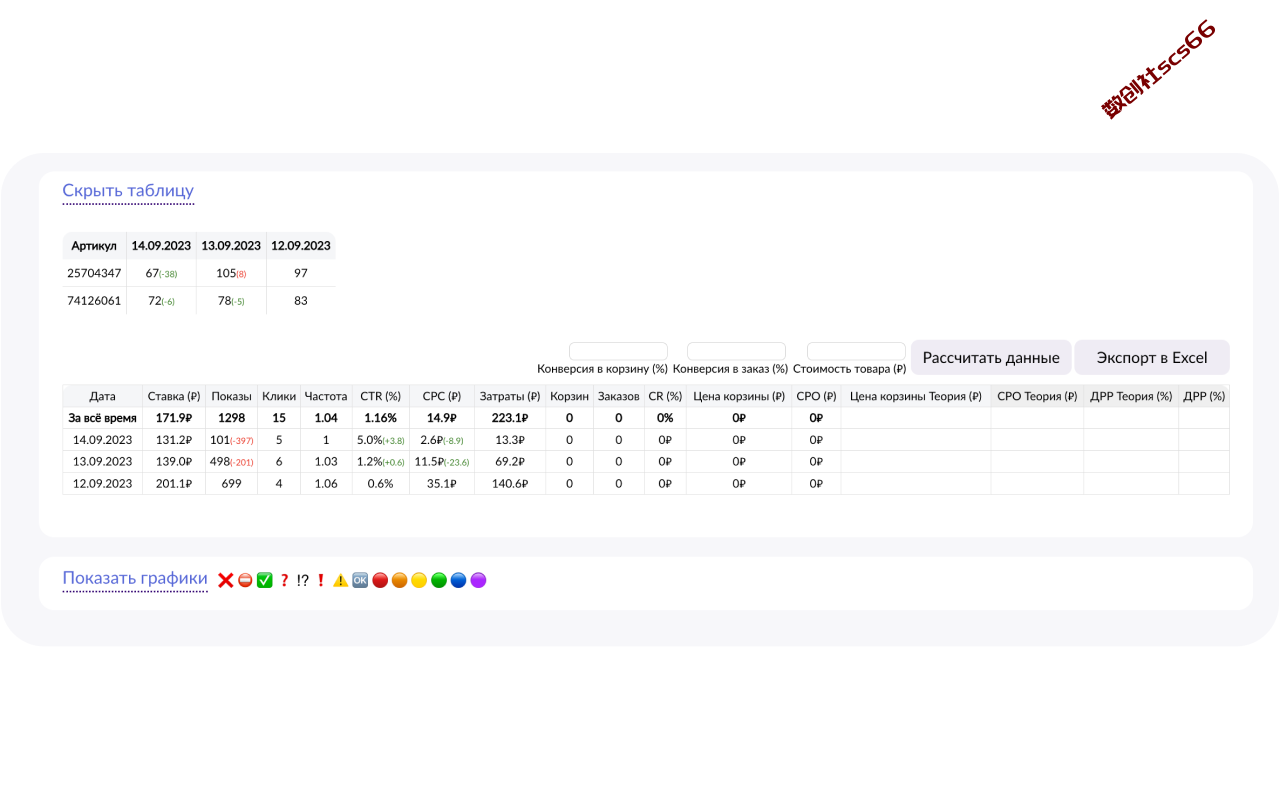This screenshot has height=800, width=1280.
Task: Click the 13.3₽ spend value
Action: pos(510,440)
